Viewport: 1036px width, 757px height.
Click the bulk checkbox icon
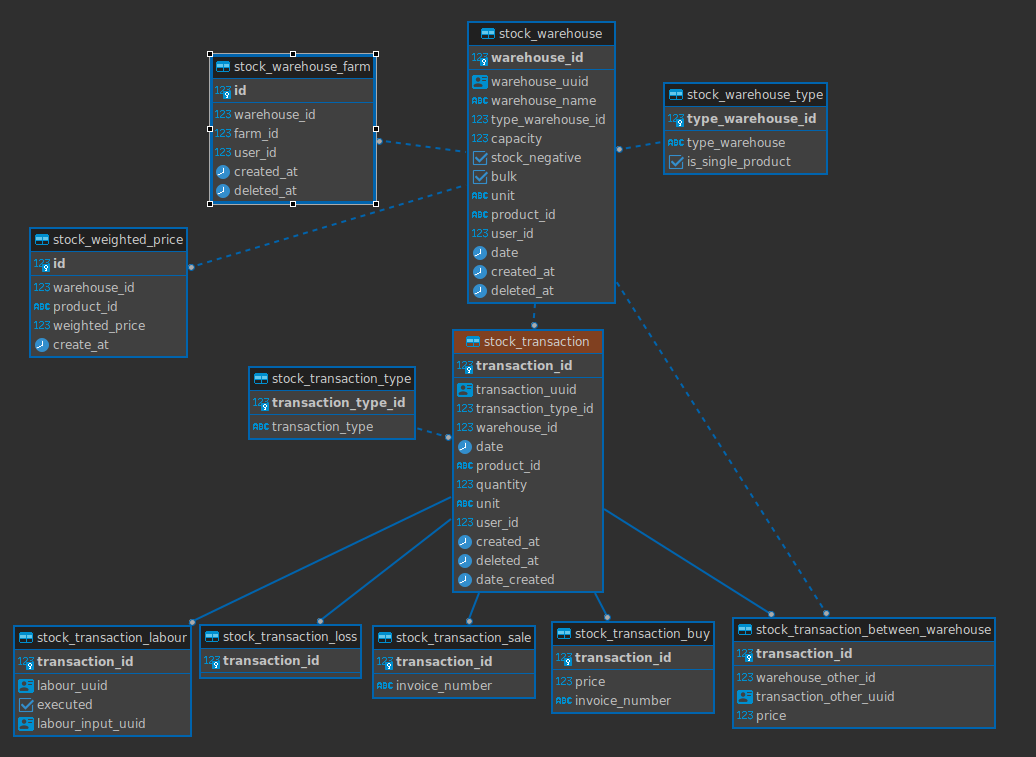point(480,177)
